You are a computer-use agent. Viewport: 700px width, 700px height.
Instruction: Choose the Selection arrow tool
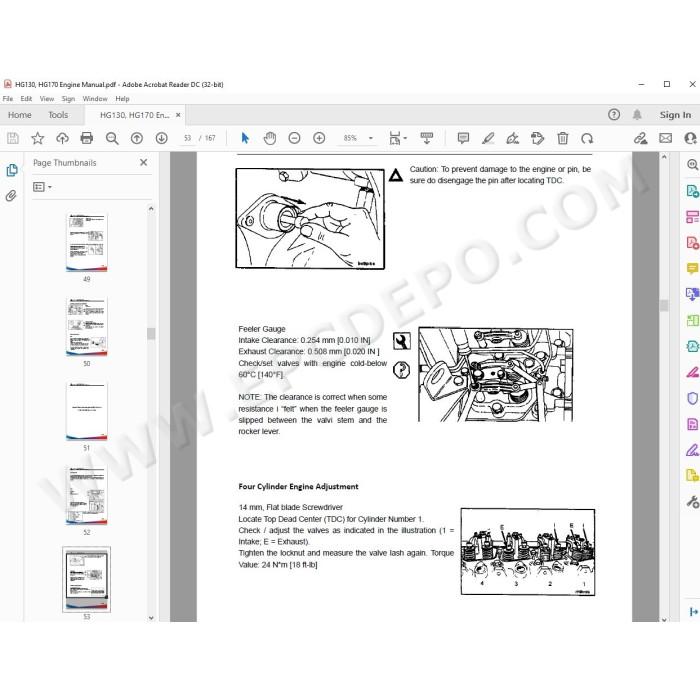[x=245, y=138]
